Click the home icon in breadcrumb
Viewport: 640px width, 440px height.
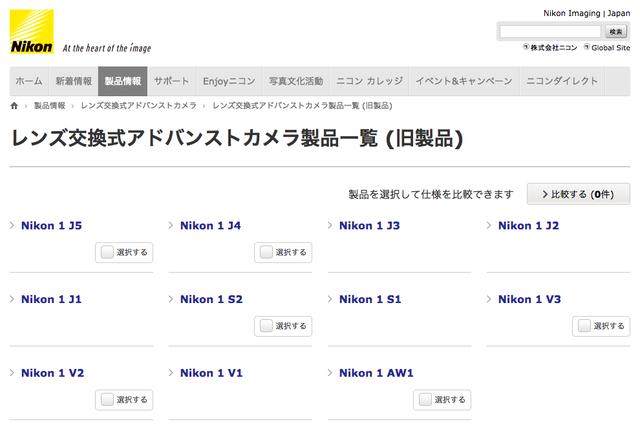14,106
